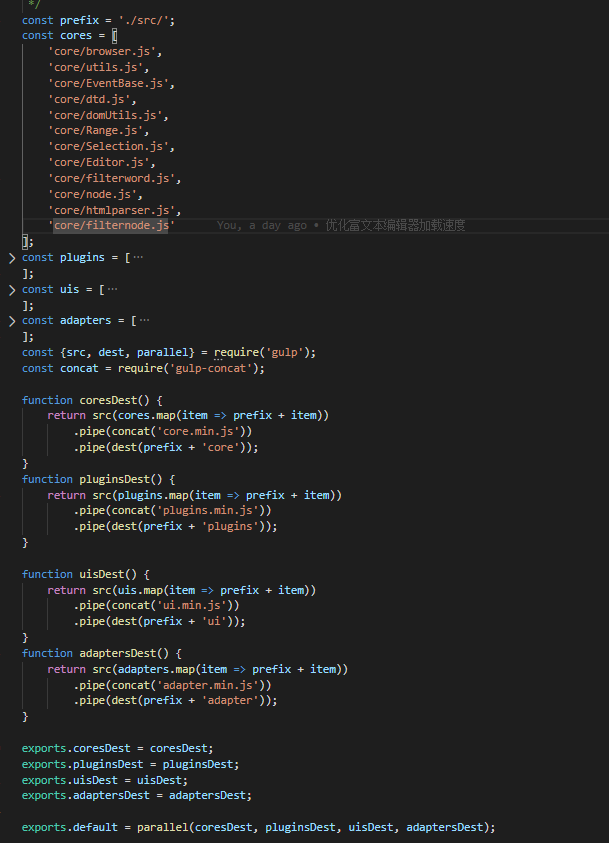The height and width of the screenshot is (843, 609).
Task: Click the 'adapter.min.js' string
Action: [207, 685]
